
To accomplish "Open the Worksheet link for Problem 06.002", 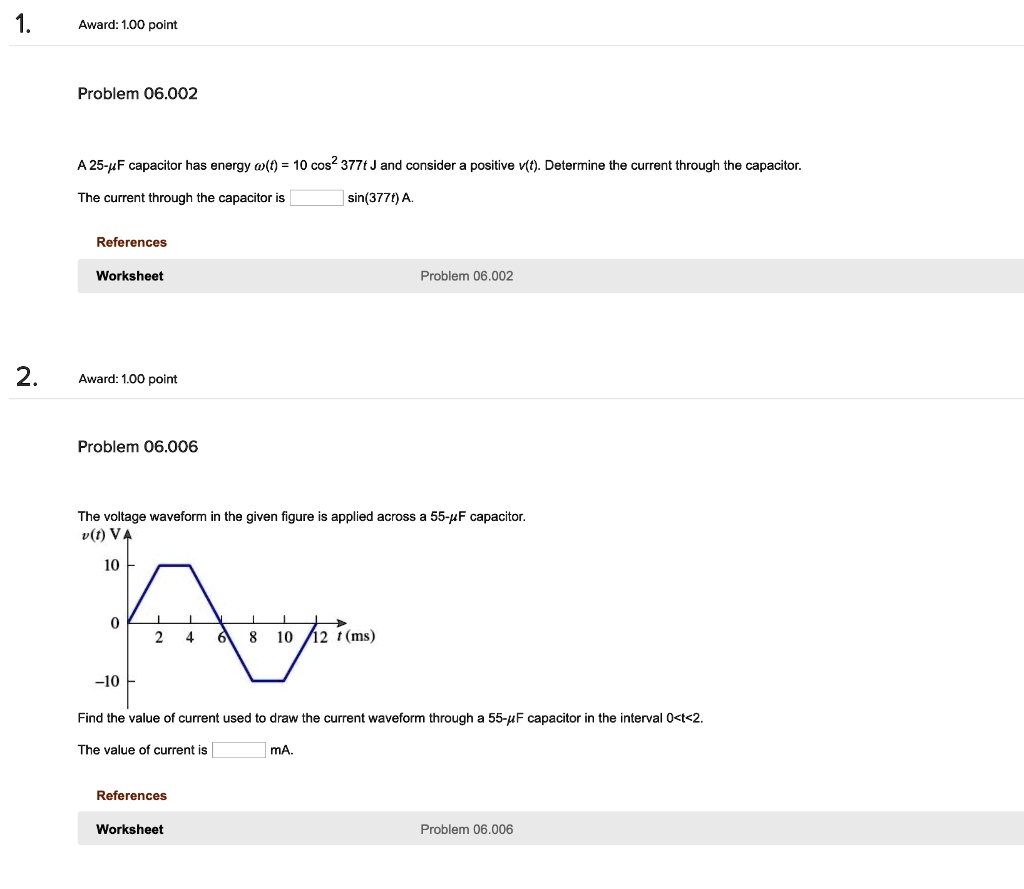I will tap(129, 276).
